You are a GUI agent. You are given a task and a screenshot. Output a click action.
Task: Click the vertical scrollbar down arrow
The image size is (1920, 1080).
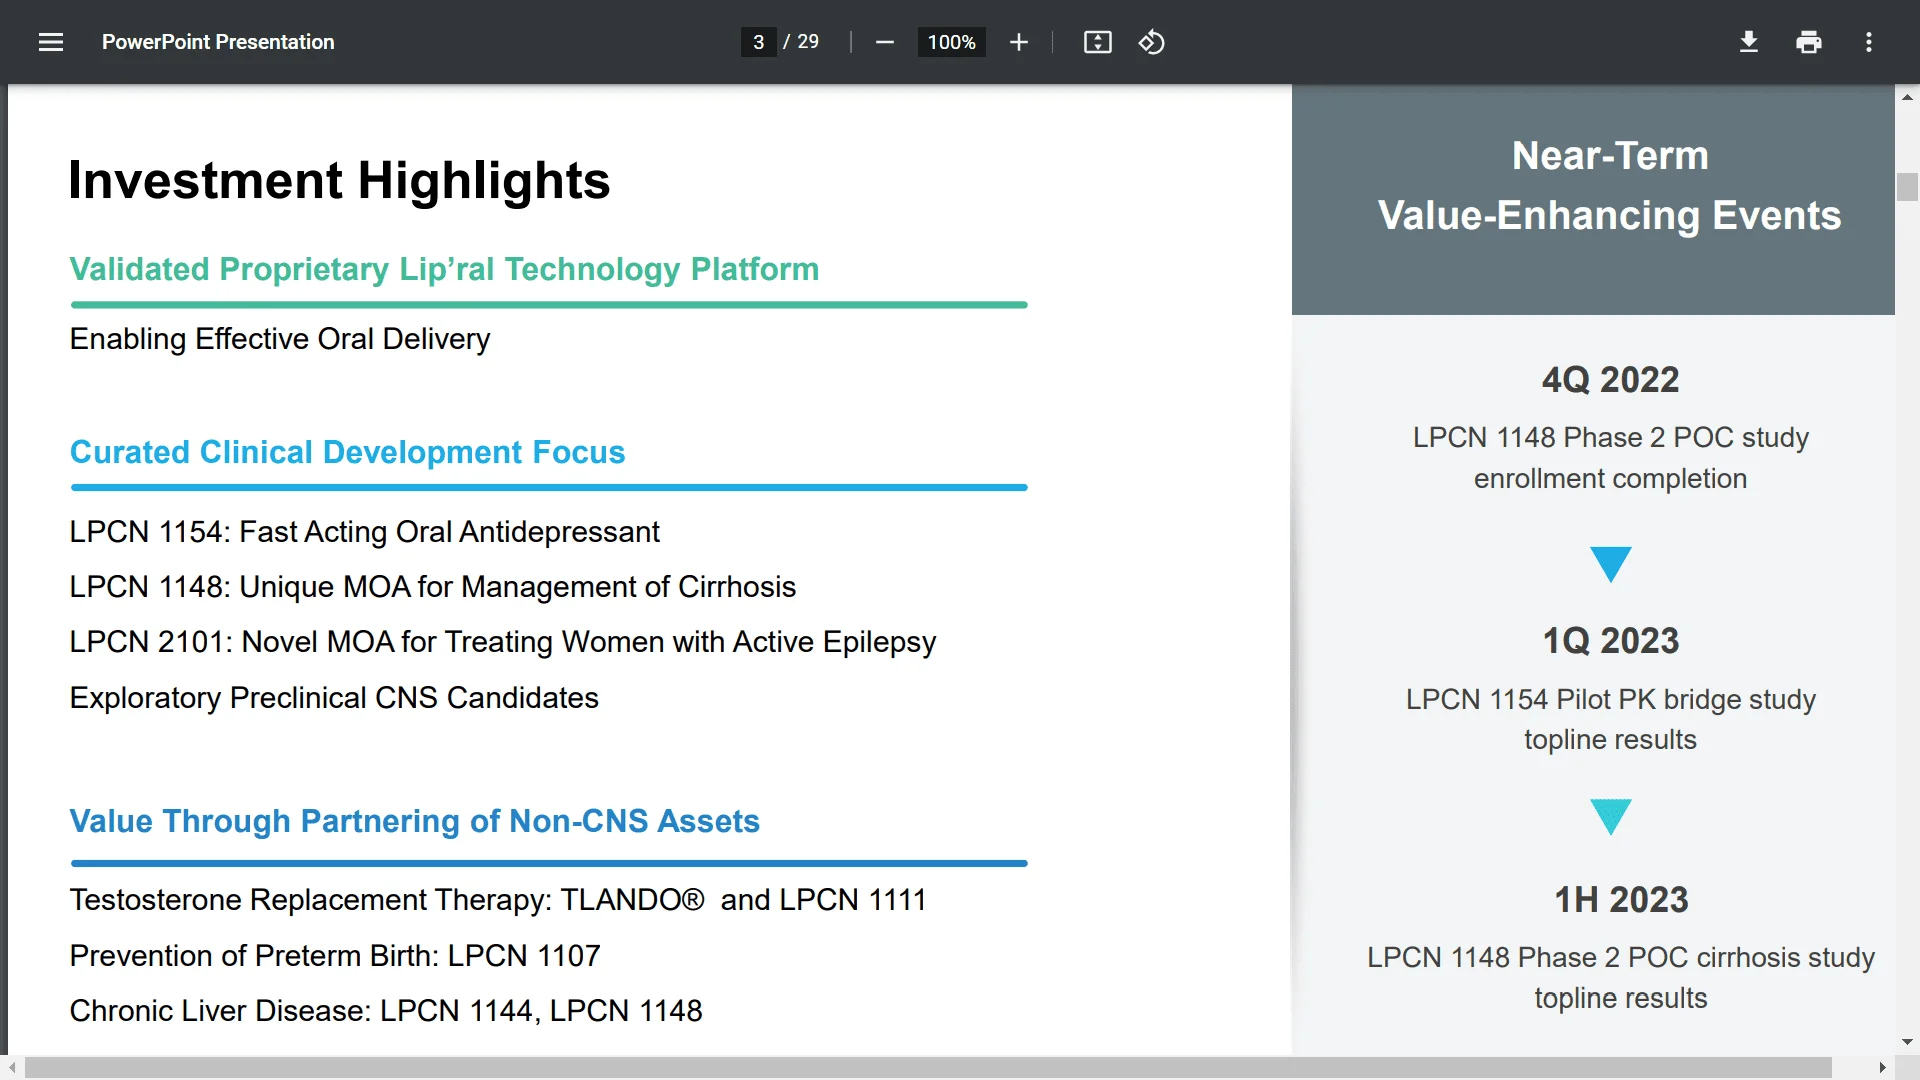pos(1907,1042)
